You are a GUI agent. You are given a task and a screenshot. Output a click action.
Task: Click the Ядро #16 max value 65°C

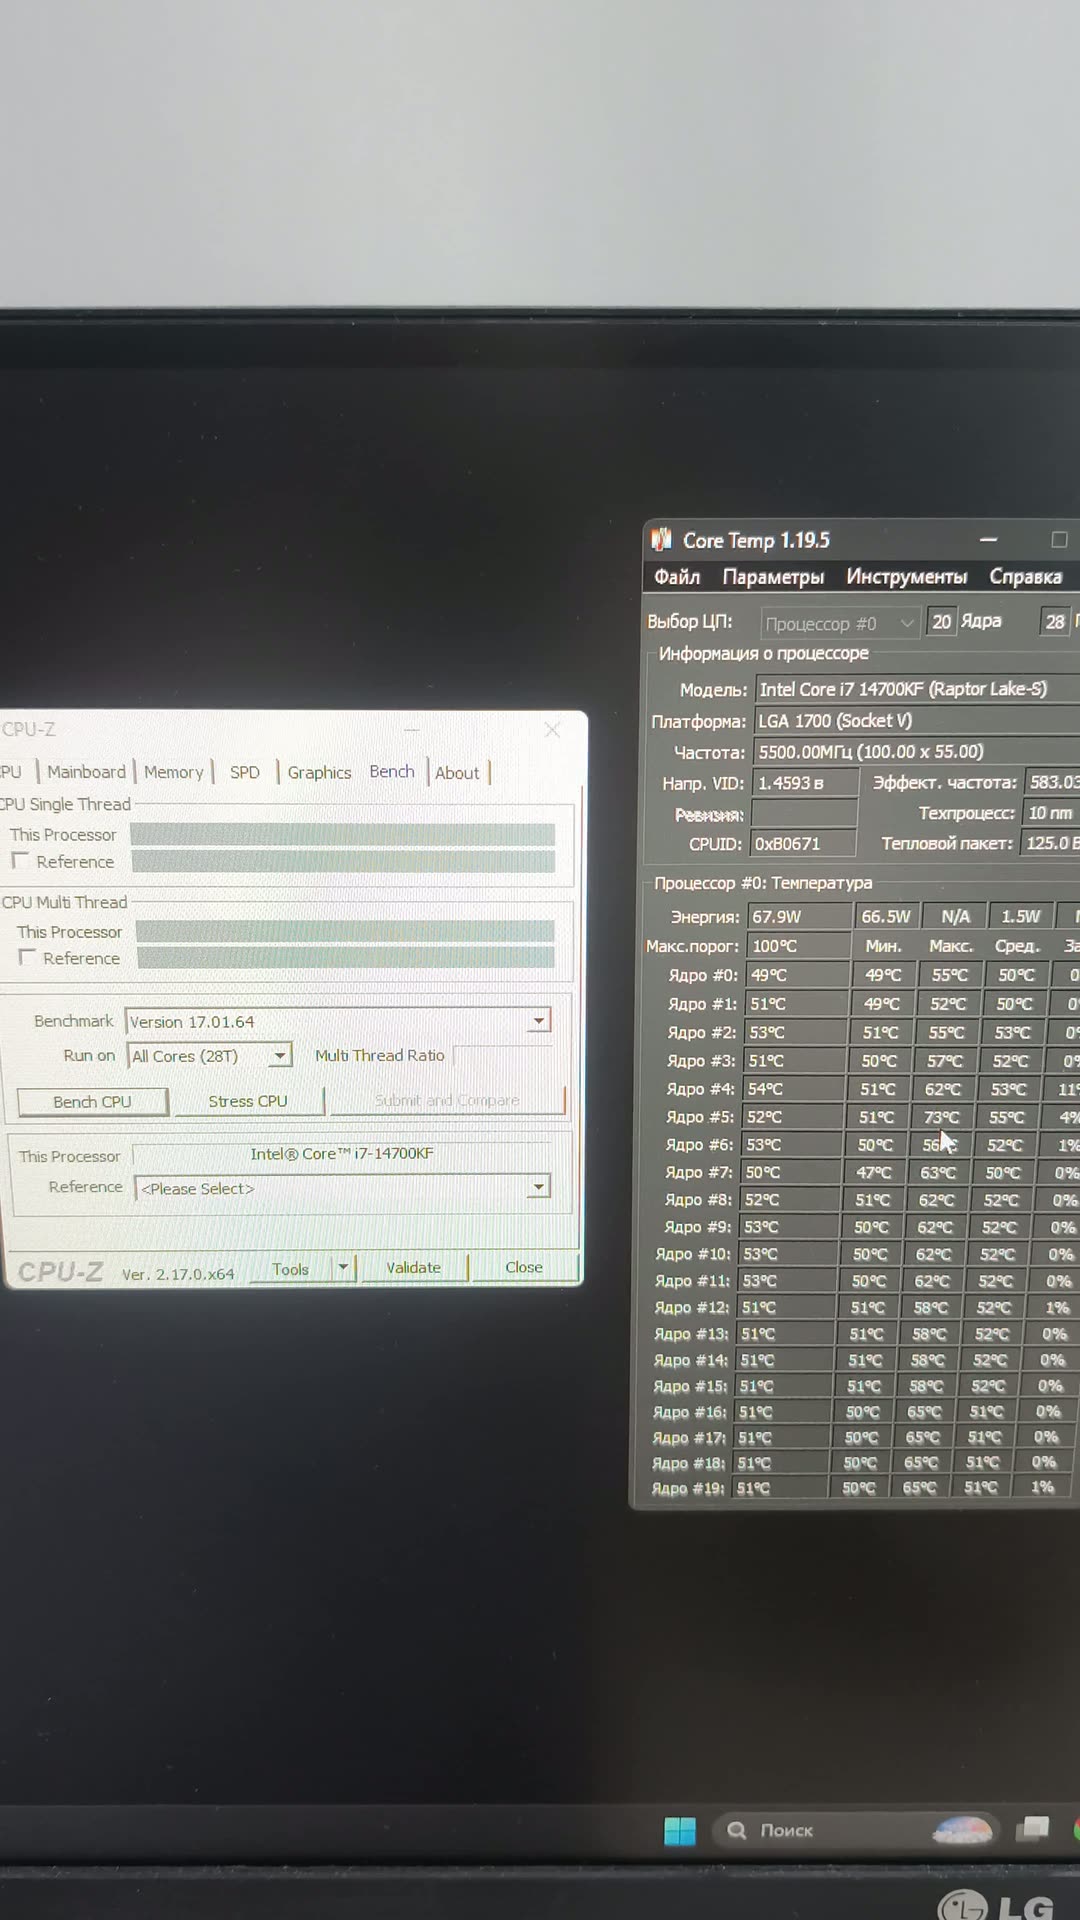(x=924, y=1412)
